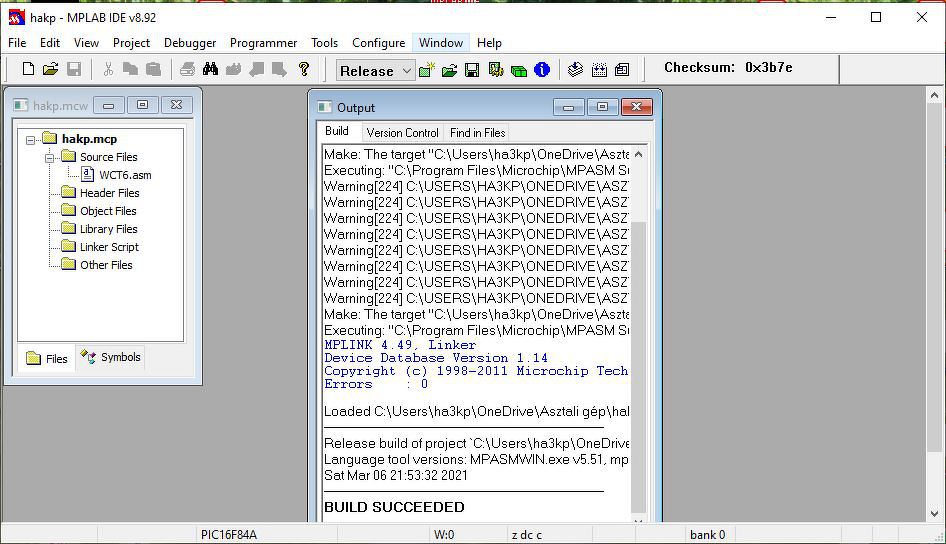The width and height of the screenshot is (946, 544).
Task: Click the Save File floppy icon
Action: point(74,69)
